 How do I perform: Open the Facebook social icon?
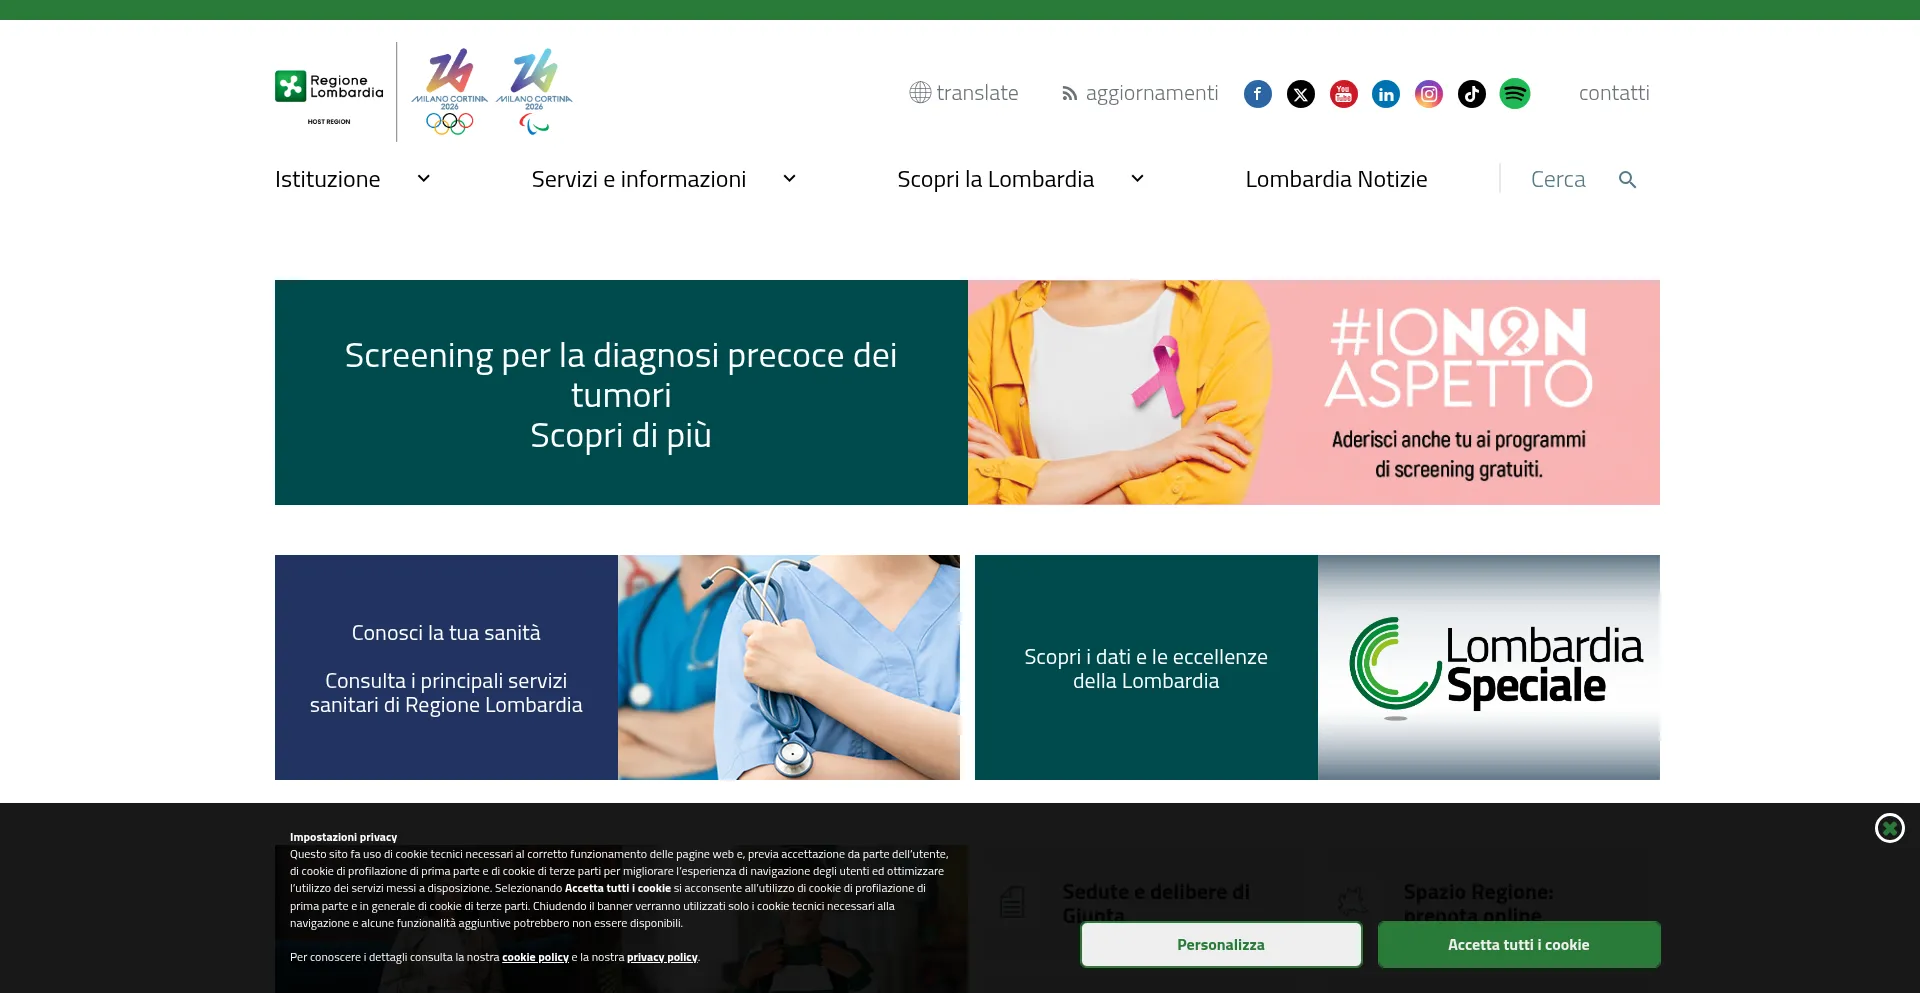1258,94
